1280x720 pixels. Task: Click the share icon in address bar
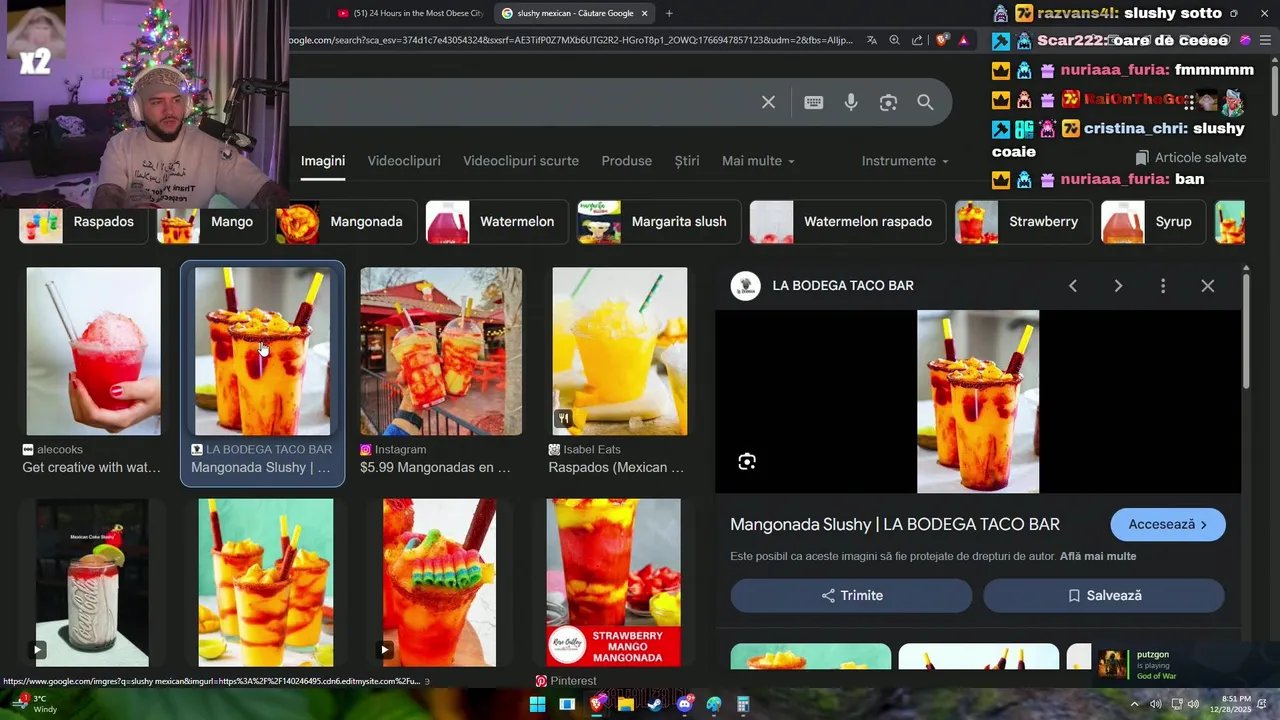[917, 40]
